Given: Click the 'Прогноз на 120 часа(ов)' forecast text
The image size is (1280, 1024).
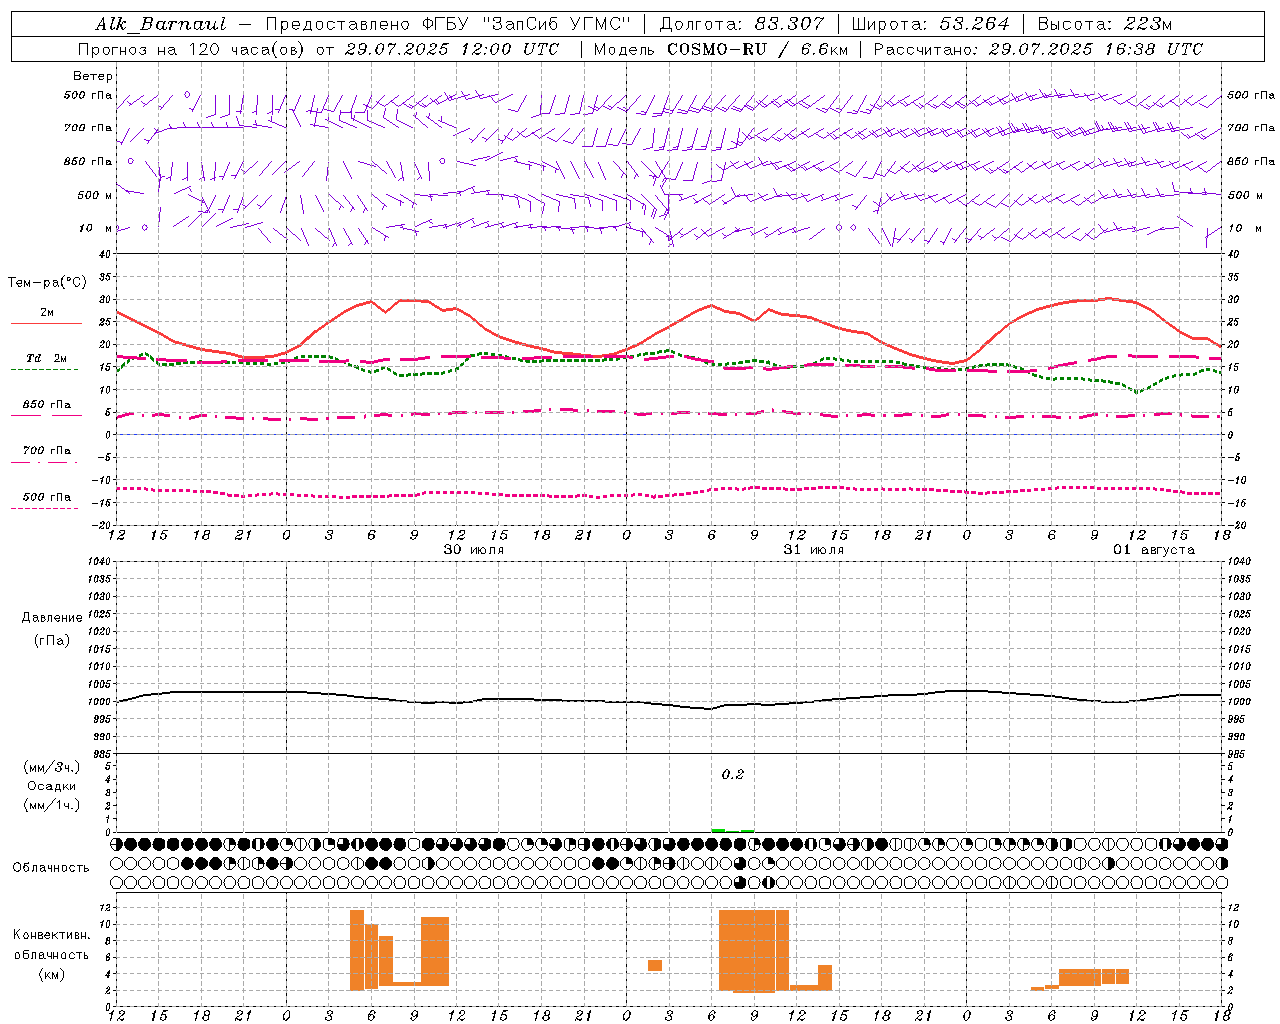Looking at the screenshot, I should pos(192,49).
